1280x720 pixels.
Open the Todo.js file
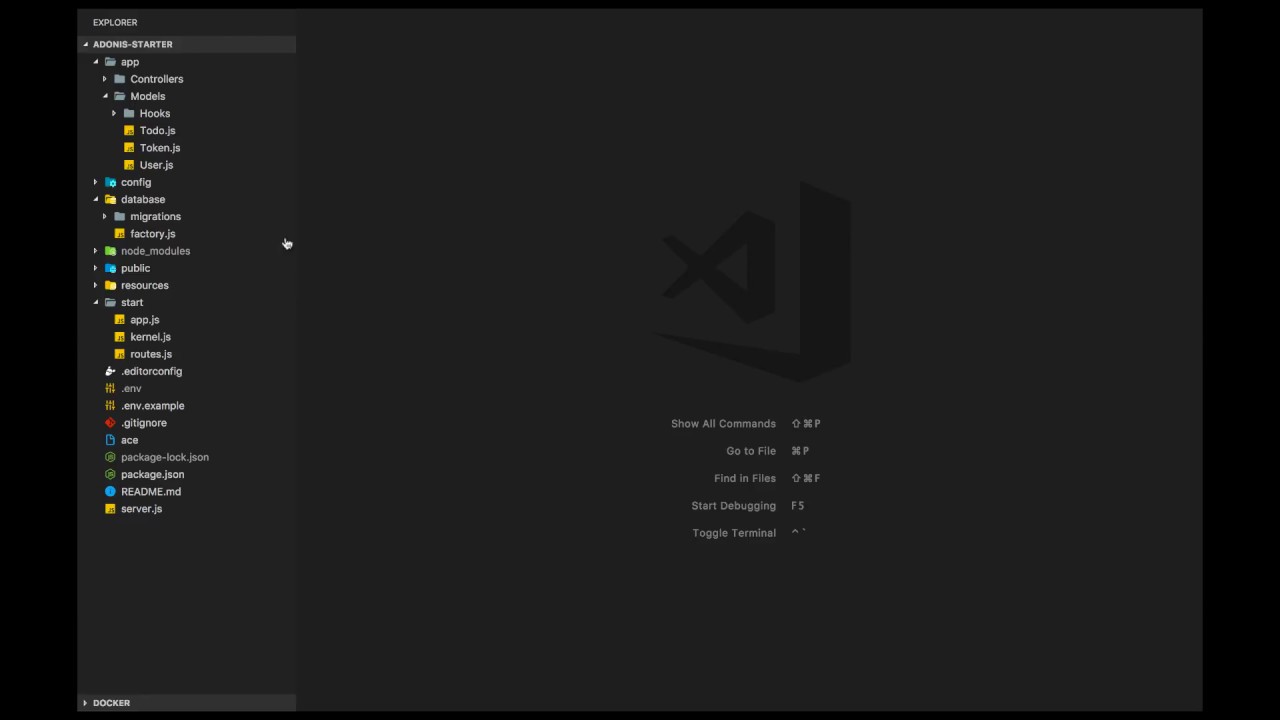(x=158, y=130)
